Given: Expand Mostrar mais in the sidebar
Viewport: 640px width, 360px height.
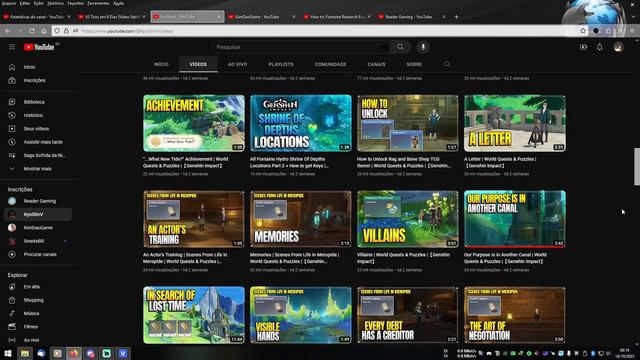Looking at the screenshot, I should click(38, 169).
